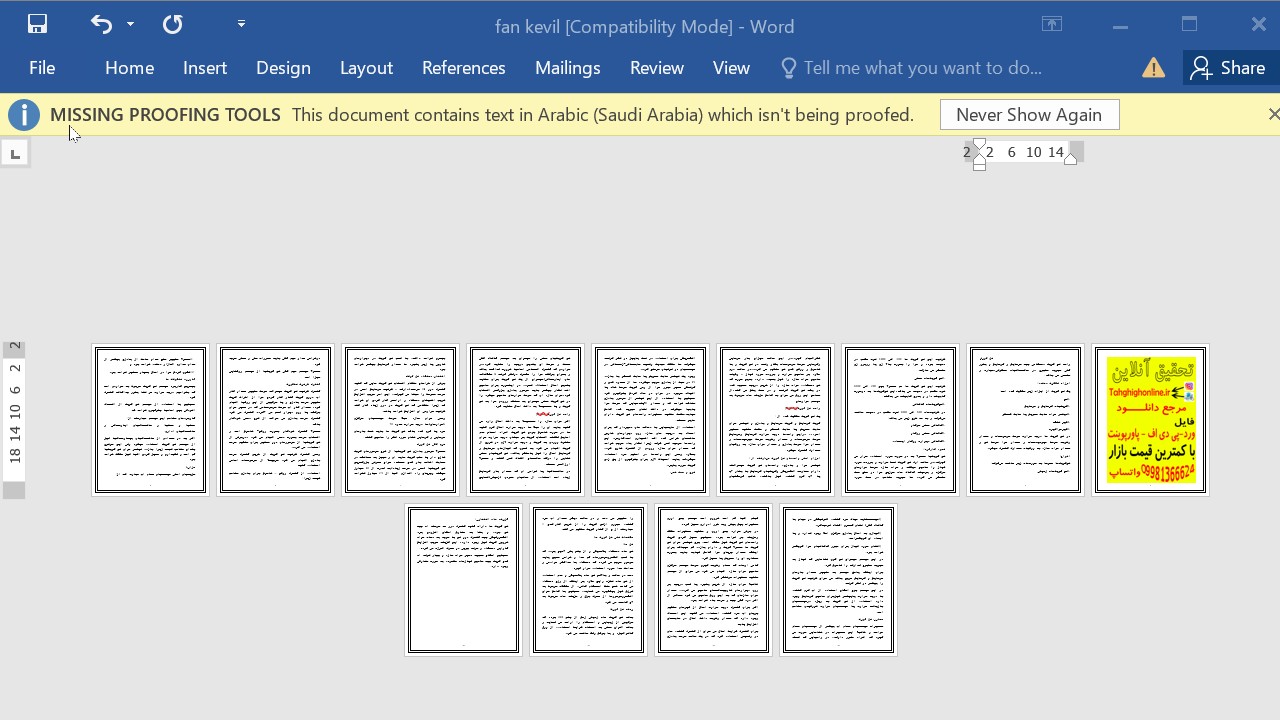Click Tahghighonline.ir text on yellow page

coord(1138,393)
